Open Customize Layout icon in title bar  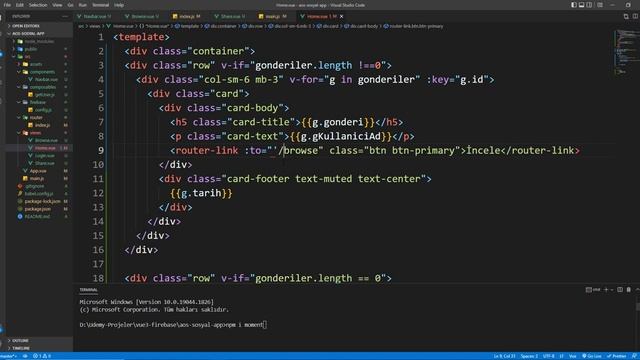[600, 5]
